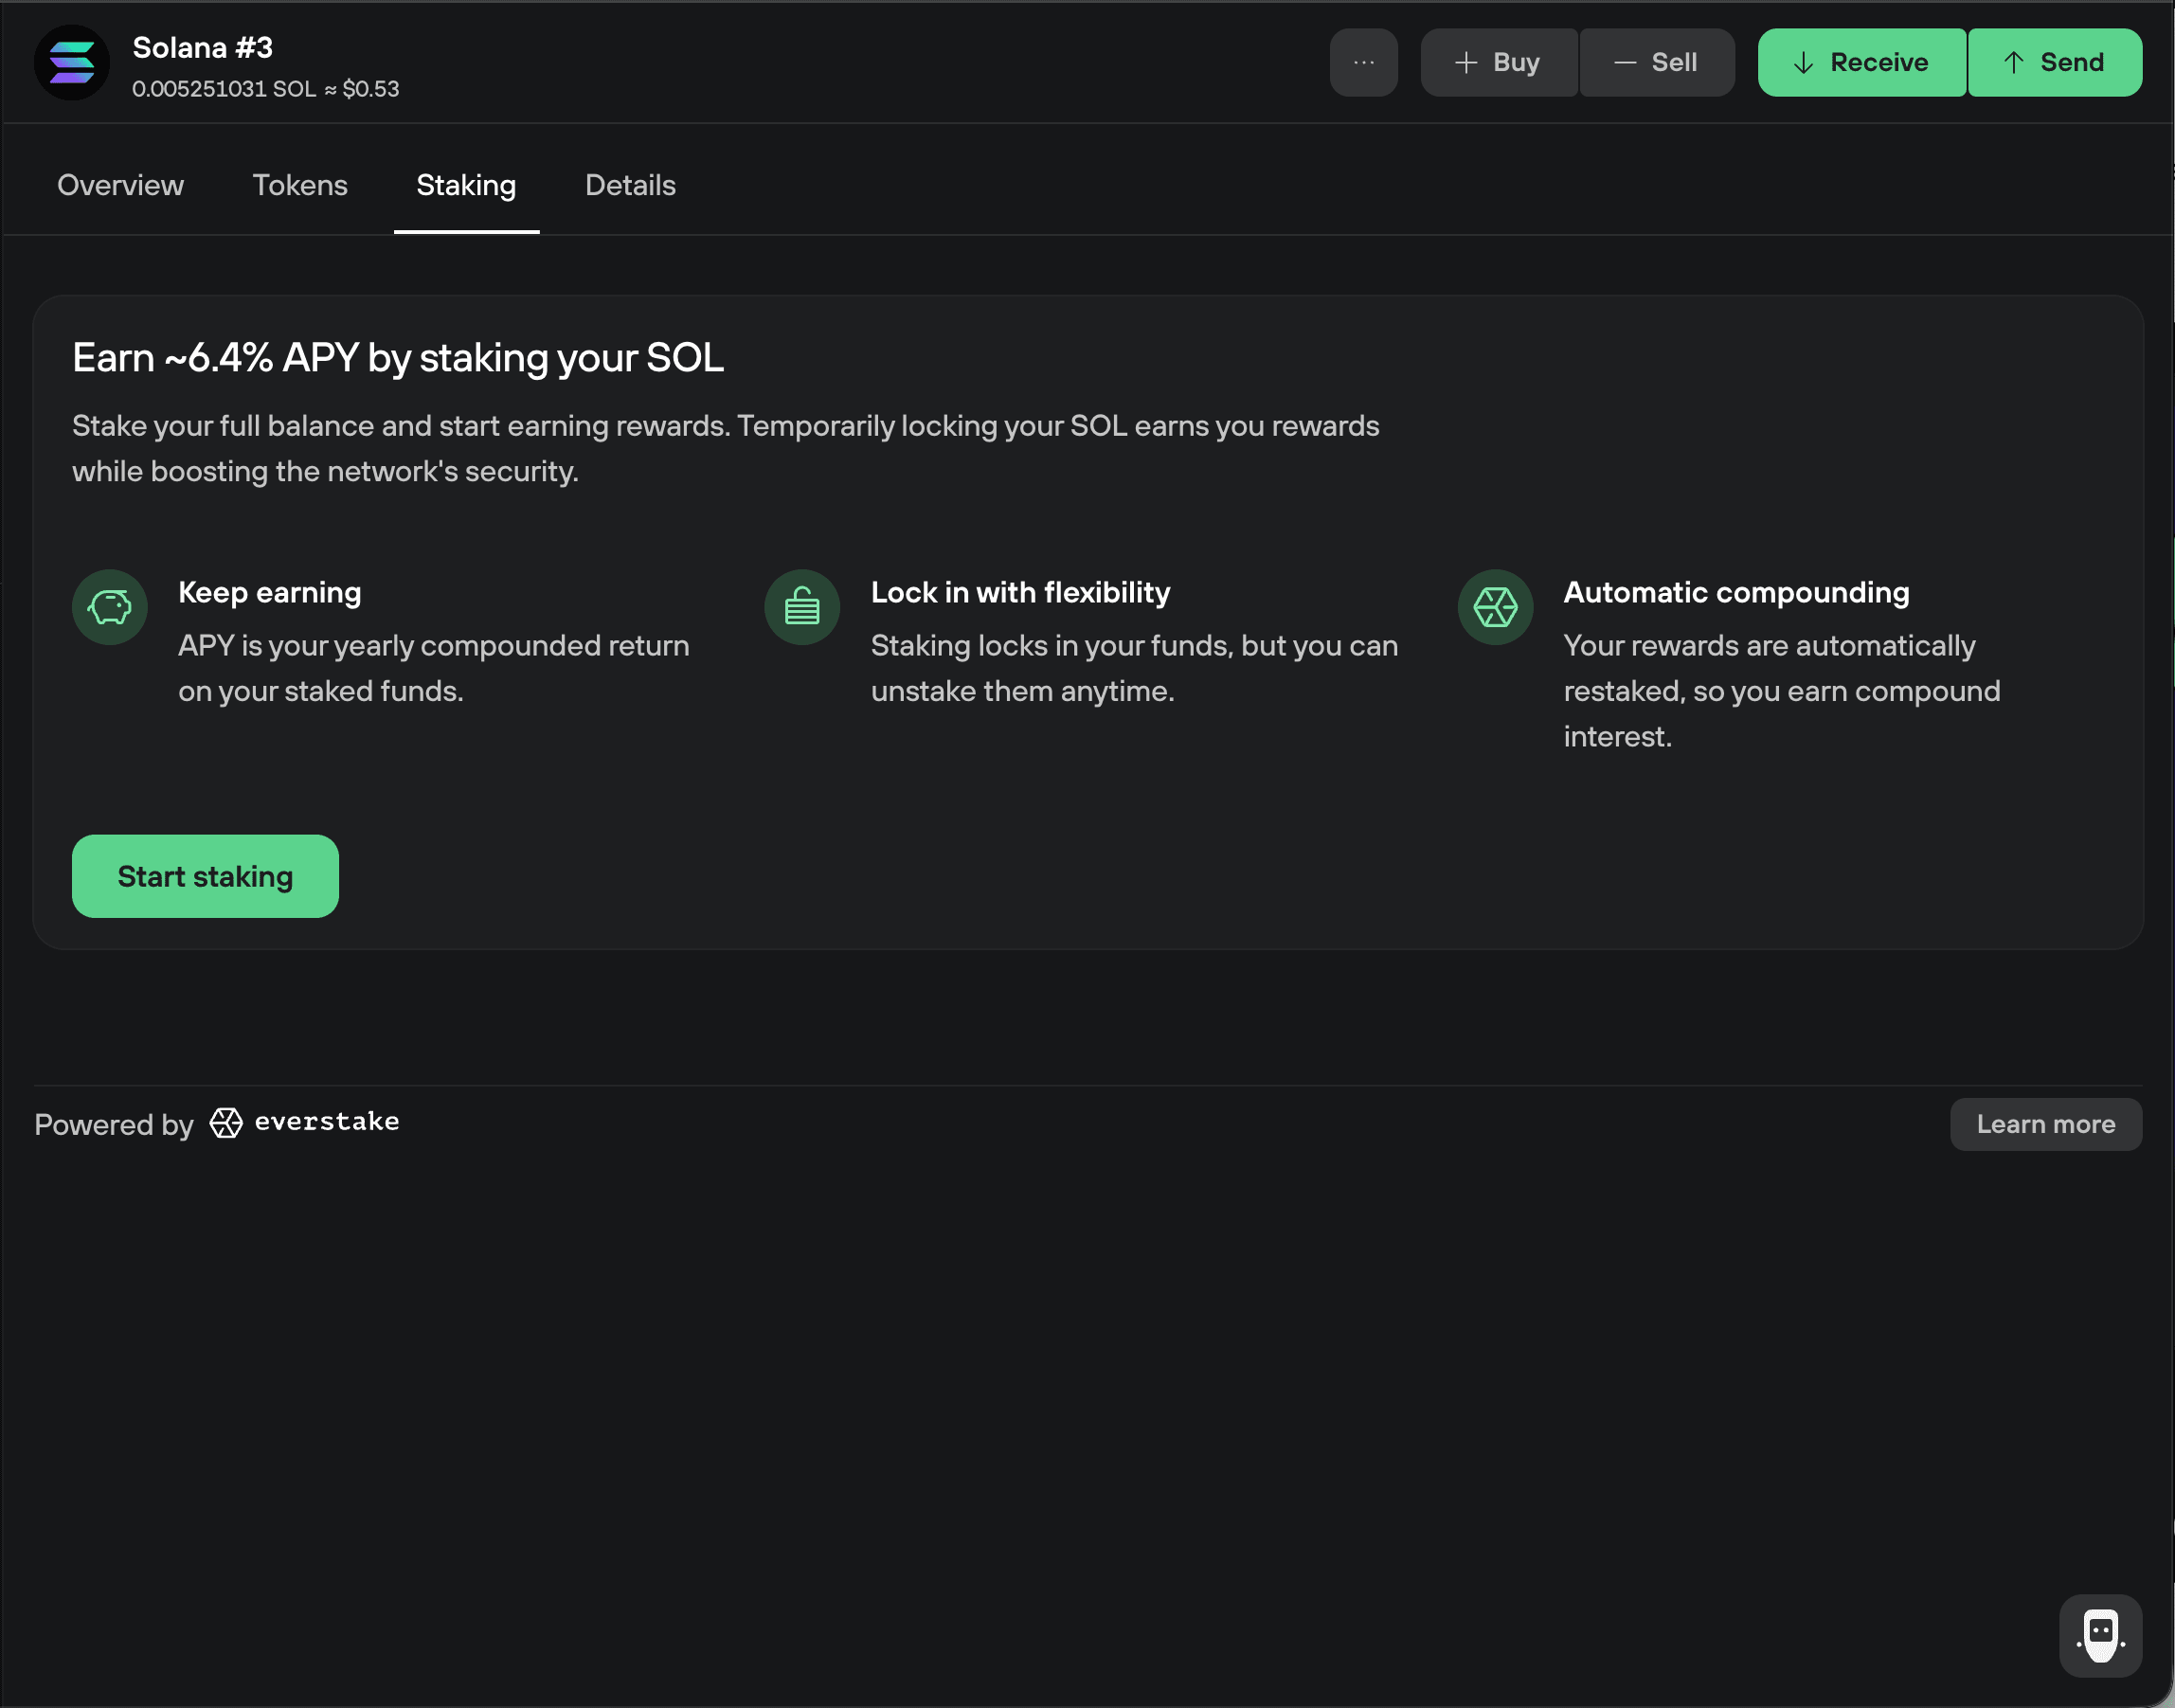The width and height of the screenshot is (2175, 1708).
Task: Click Learn more about staking
Action: point(2046,1124)
